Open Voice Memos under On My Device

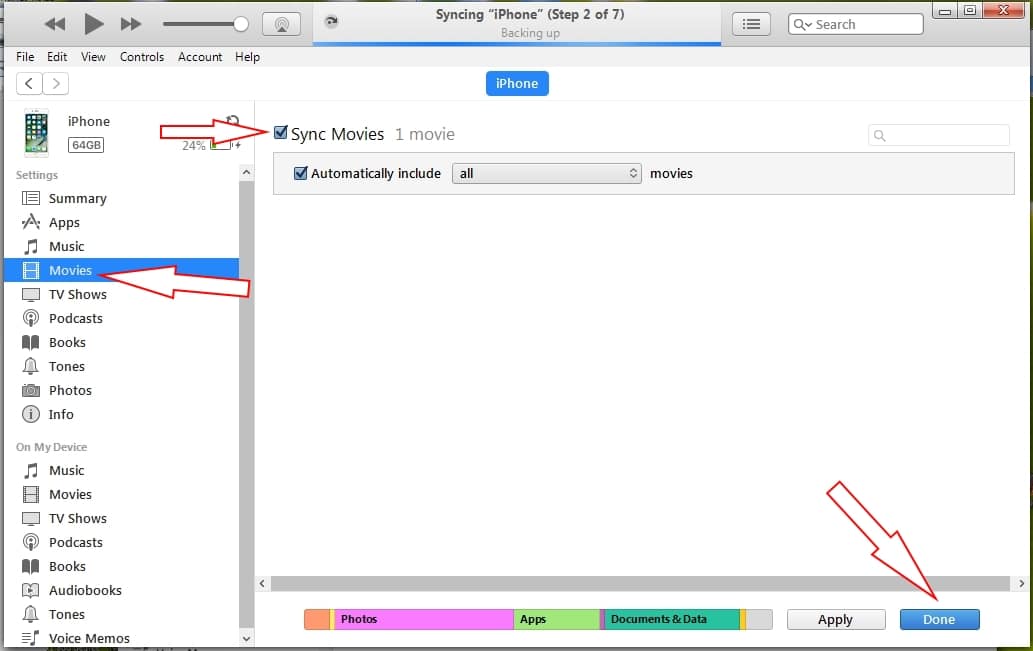pyautogui.click(x=122, y=638)
